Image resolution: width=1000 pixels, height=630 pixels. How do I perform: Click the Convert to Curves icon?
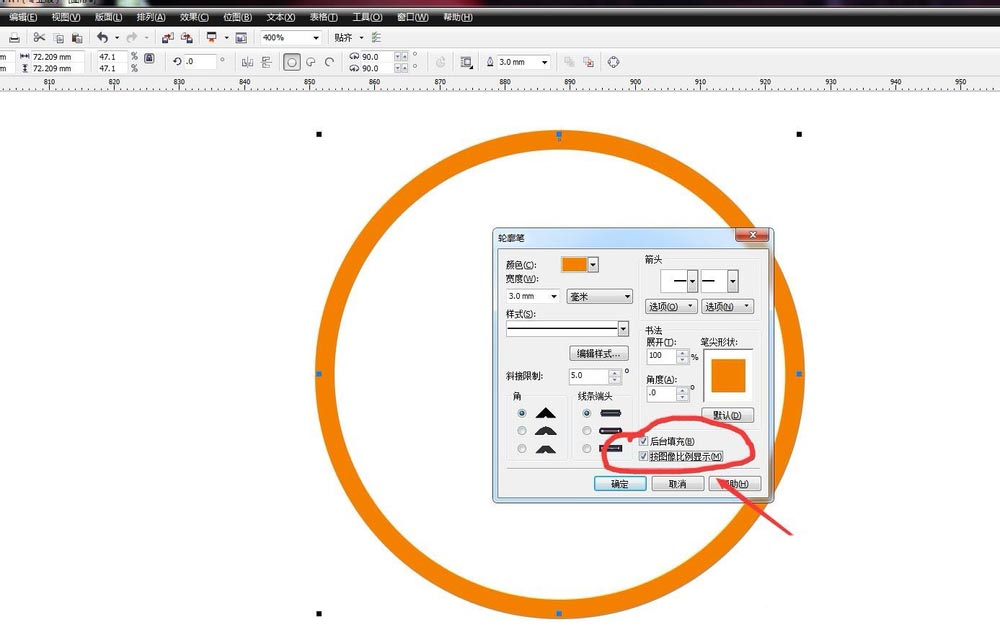point(613,62)
